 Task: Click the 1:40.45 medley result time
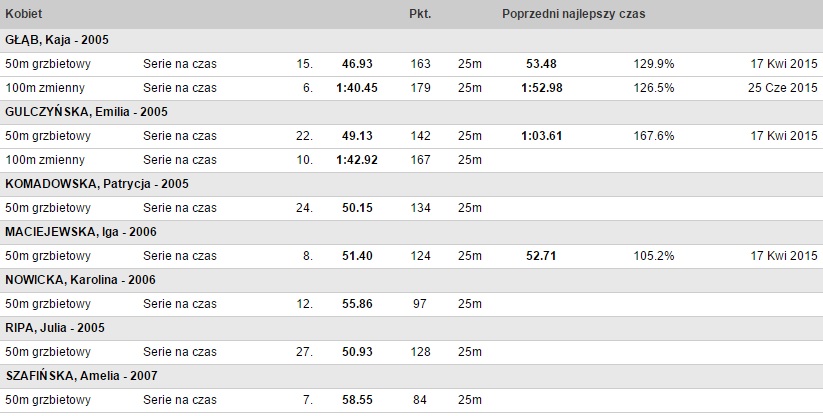(357, 88)
